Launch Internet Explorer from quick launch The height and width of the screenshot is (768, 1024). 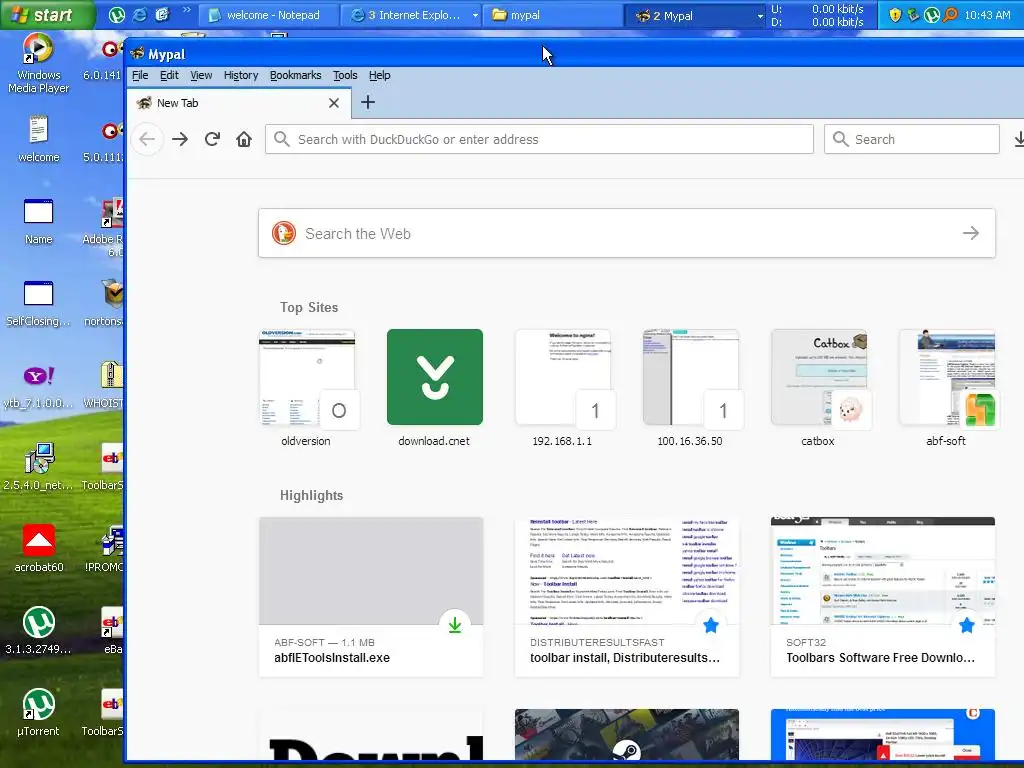(x=139, y=14)
